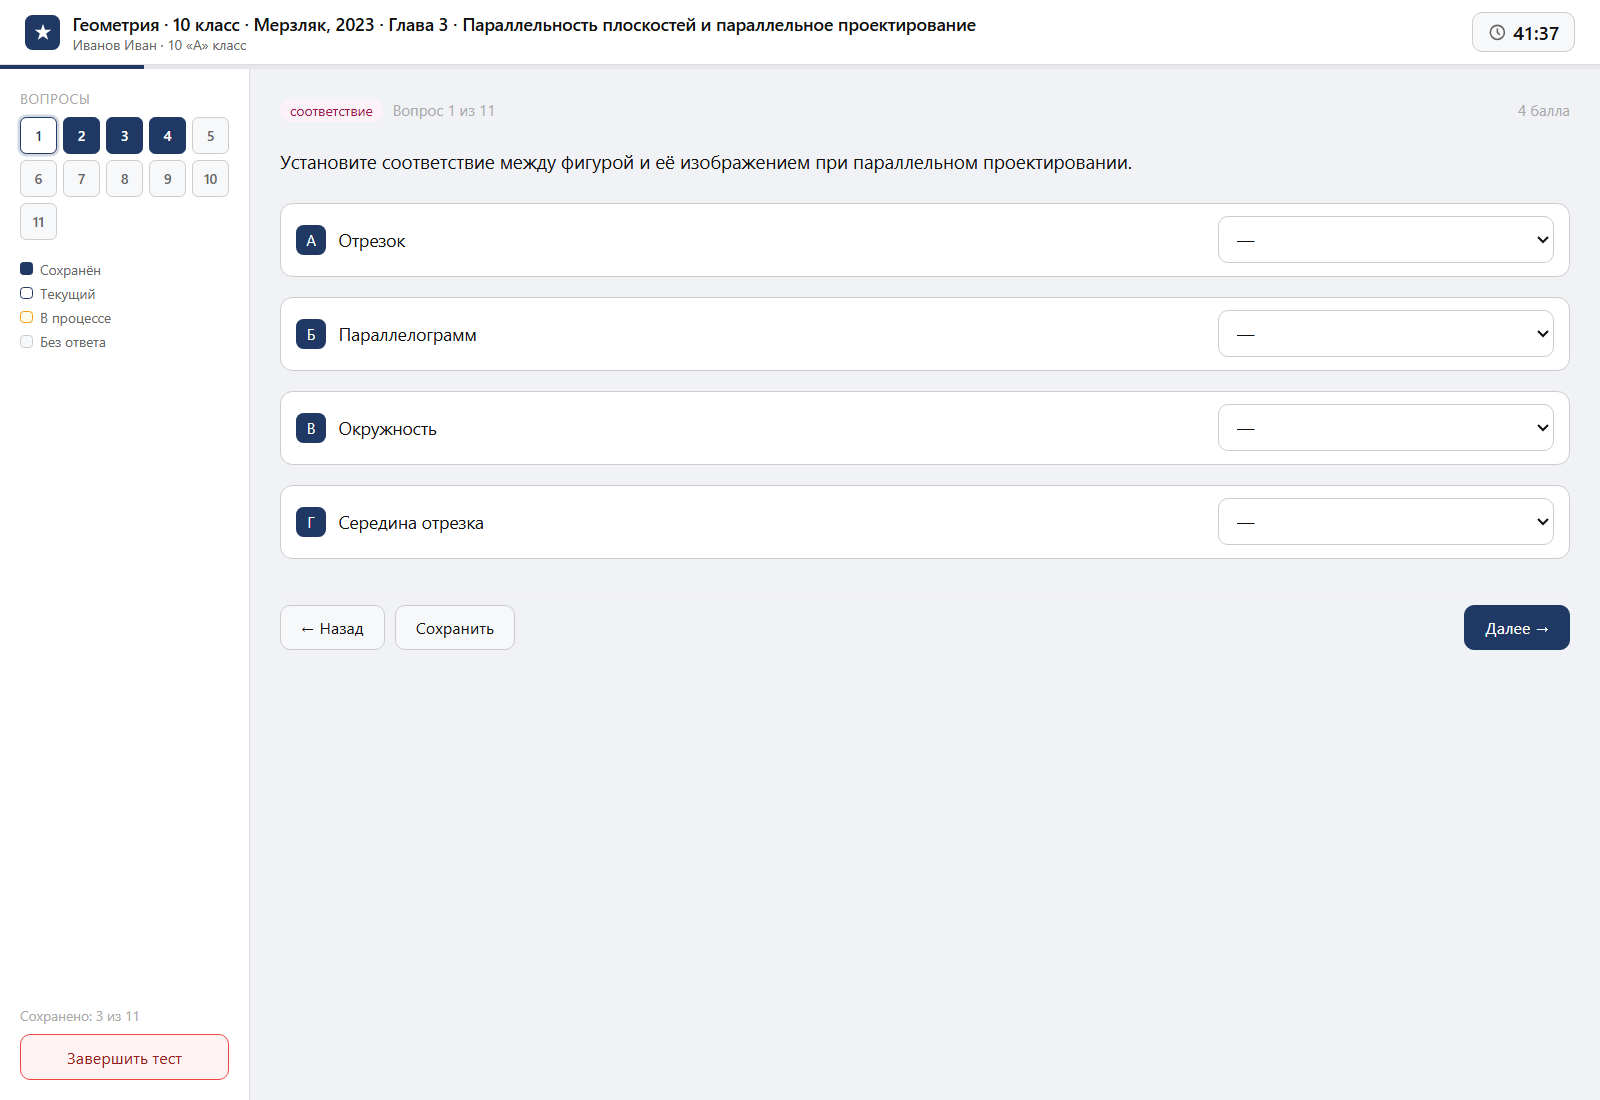Click the clock timer showing 41:37

tap(1523, 32)
